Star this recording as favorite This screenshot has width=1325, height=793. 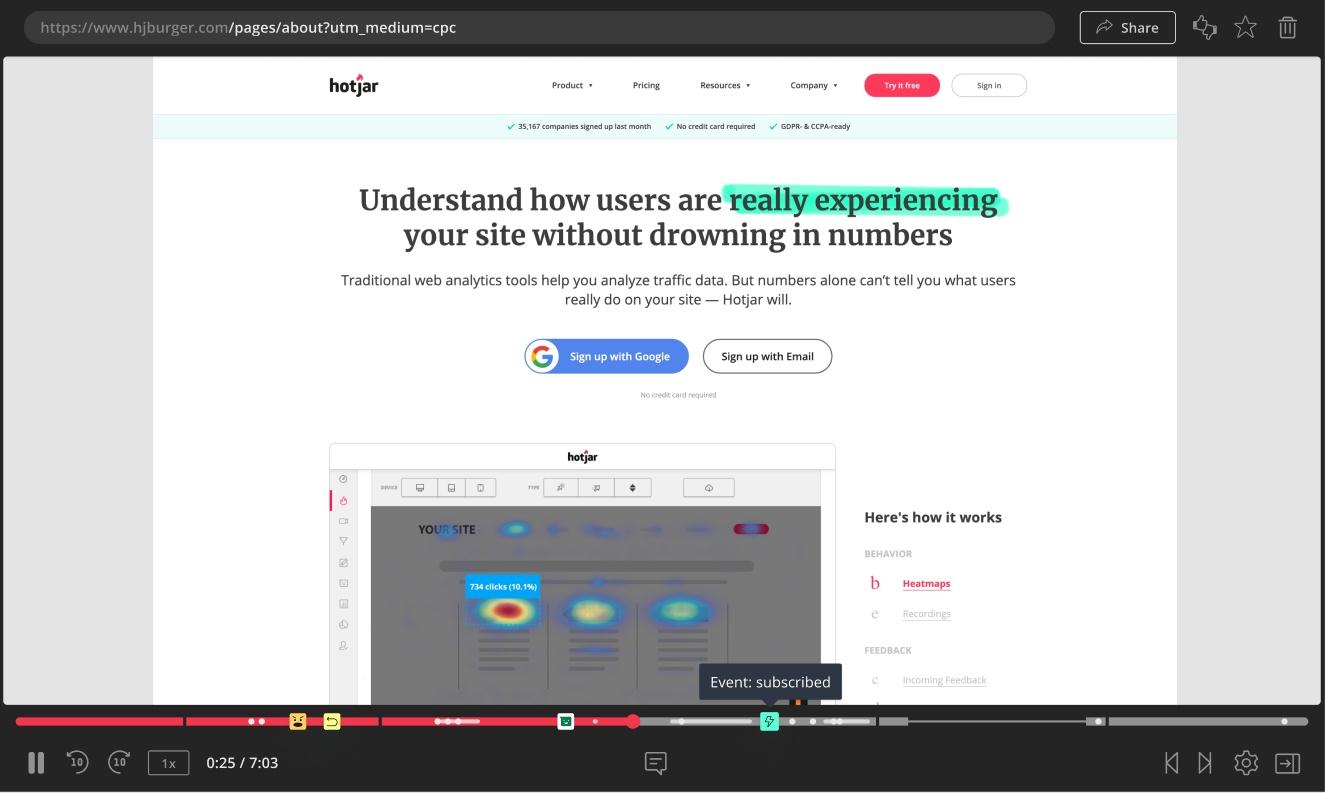1245,27
